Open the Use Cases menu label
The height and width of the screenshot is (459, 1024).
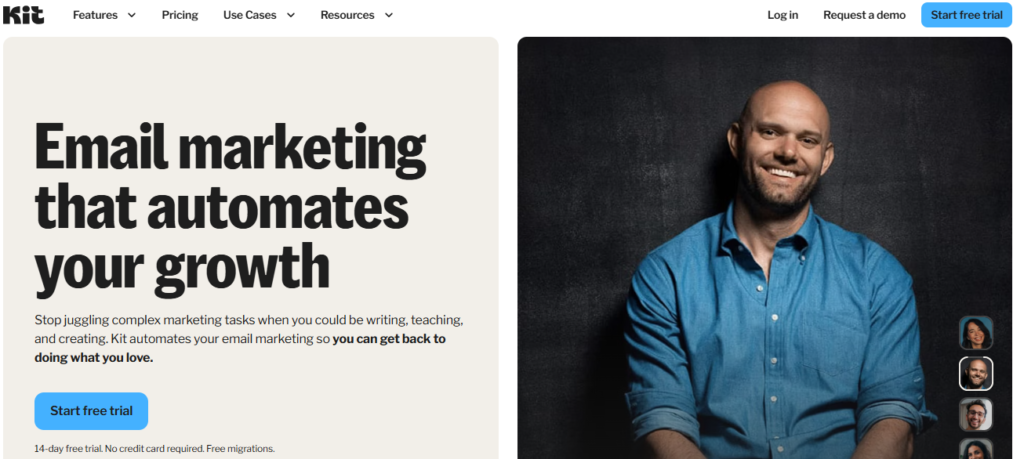pyautogui.click(x=249, y=15)
